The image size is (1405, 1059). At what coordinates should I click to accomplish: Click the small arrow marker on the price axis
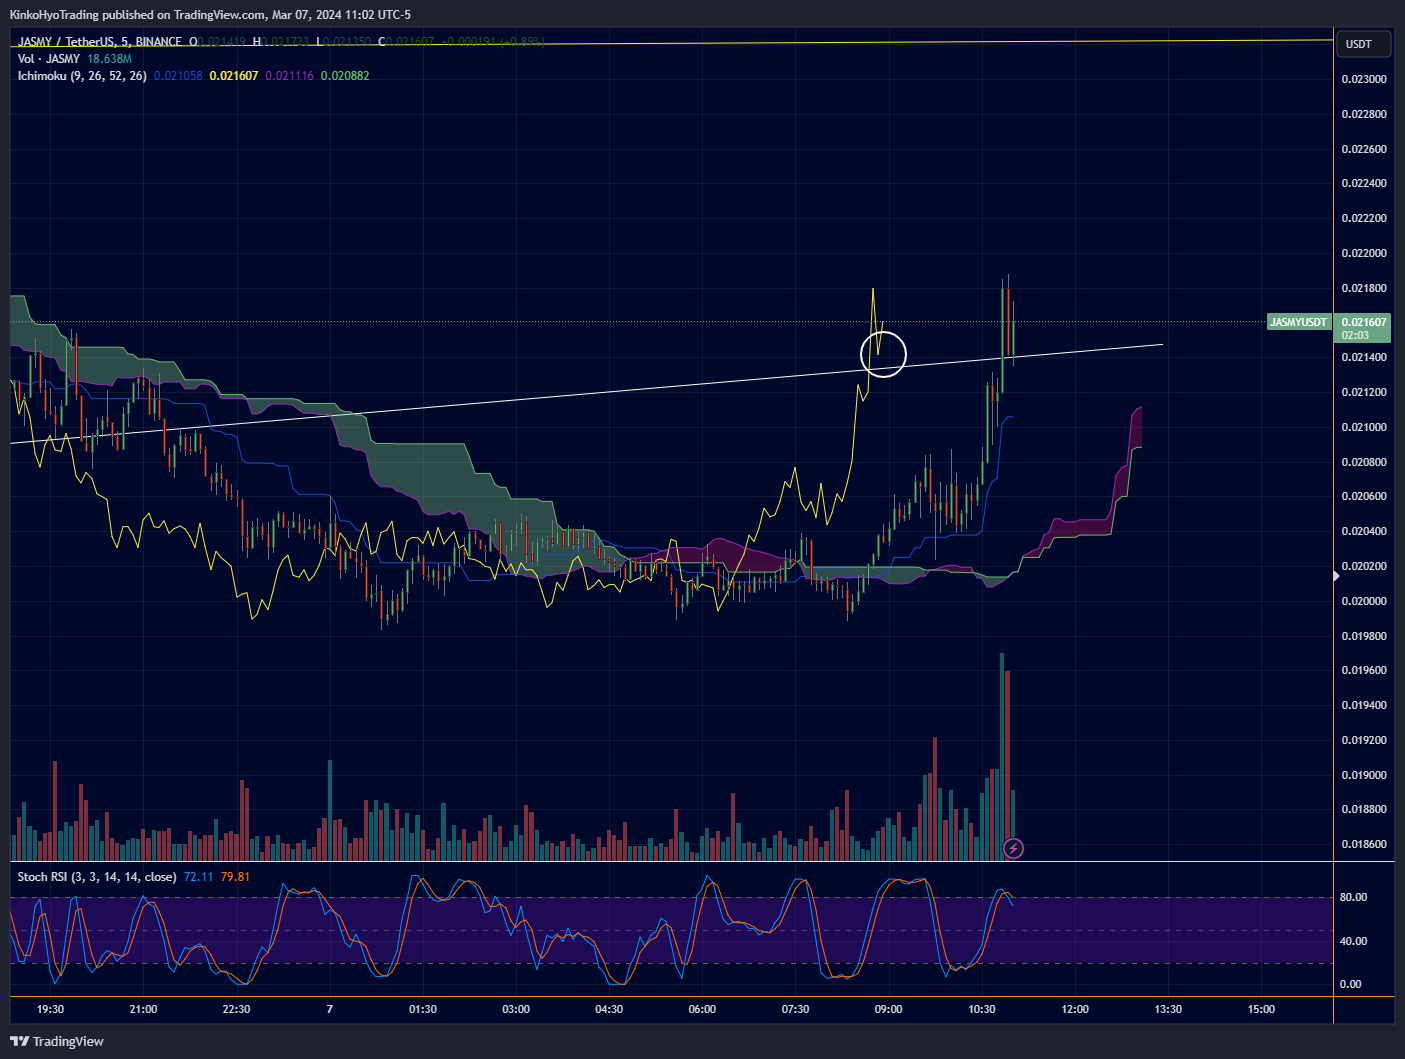pos(1336,576)
